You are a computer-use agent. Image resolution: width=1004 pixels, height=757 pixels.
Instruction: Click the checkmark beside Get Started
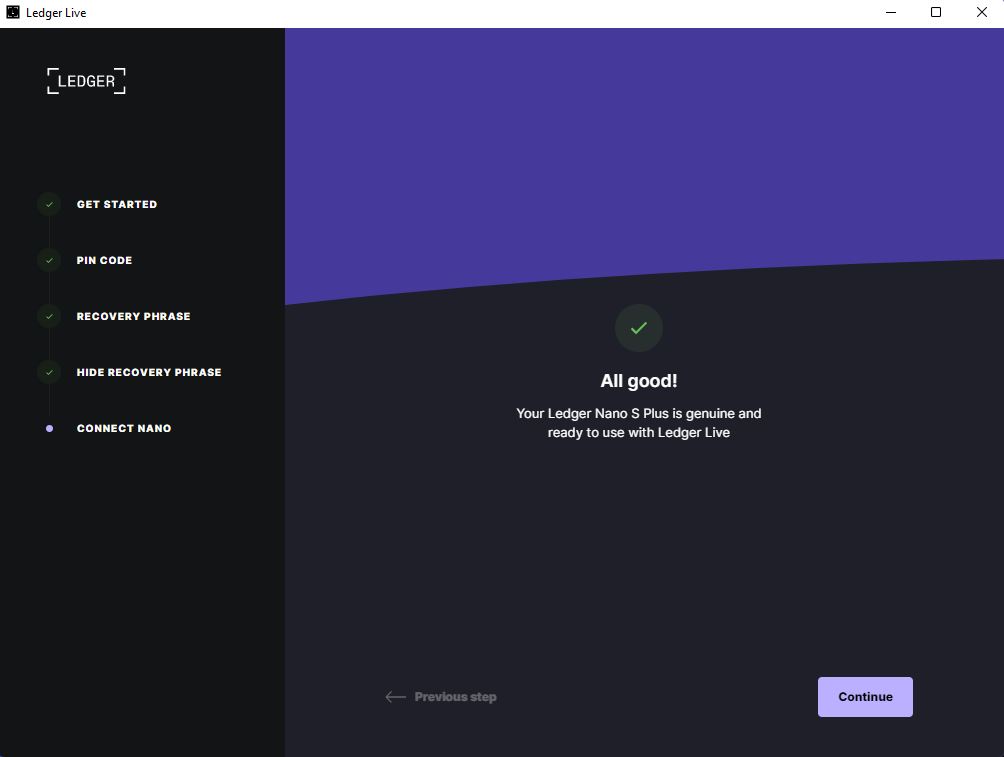click(49, 204)
